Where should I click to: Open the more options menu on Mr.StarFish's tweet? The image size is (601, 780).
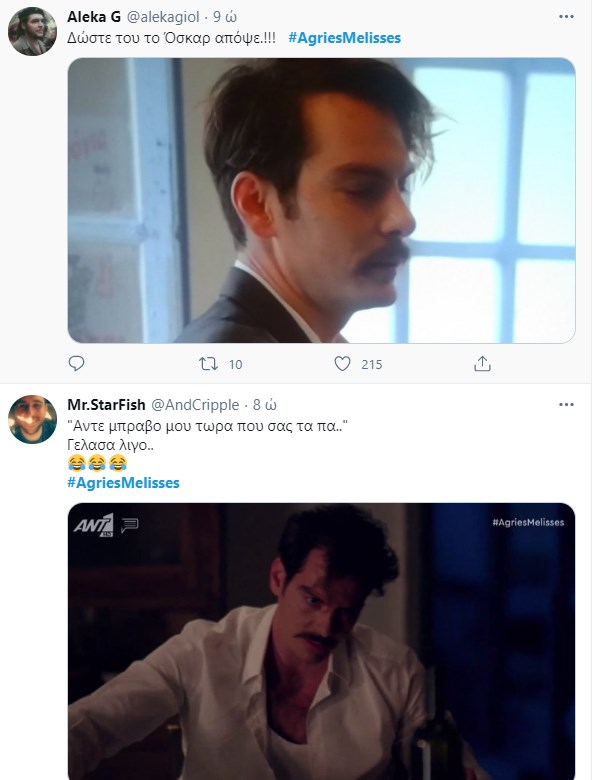566,404
